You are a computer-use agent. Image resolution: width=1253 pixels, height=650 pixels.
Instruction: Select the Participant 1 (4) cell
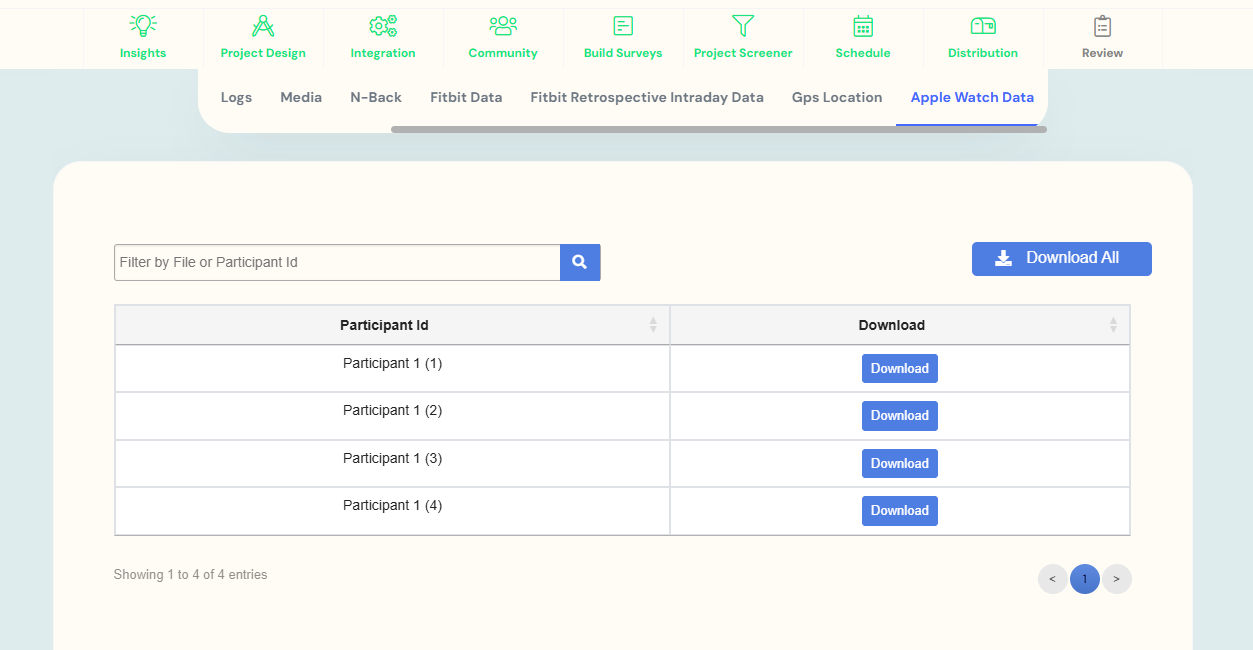392,510
